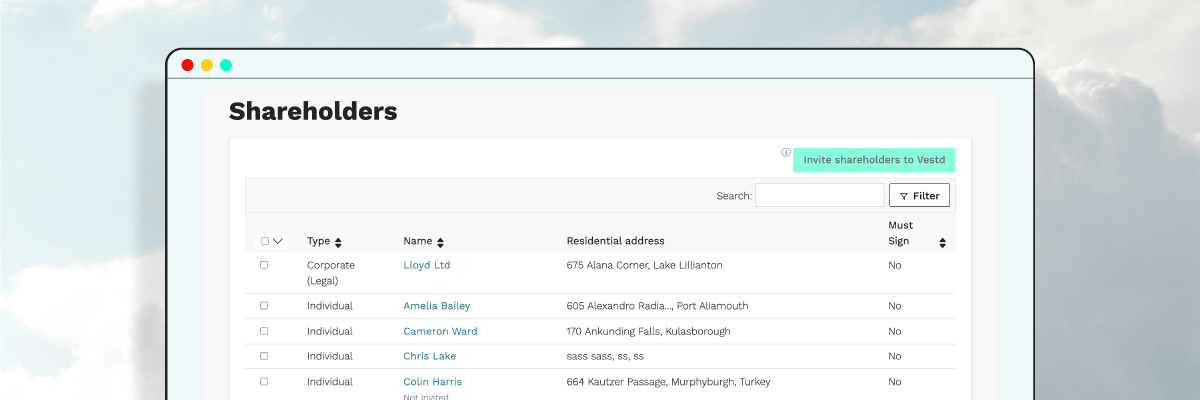Open the Filter options
This screenshot has height=400, width=1200.
pos(919,196)
